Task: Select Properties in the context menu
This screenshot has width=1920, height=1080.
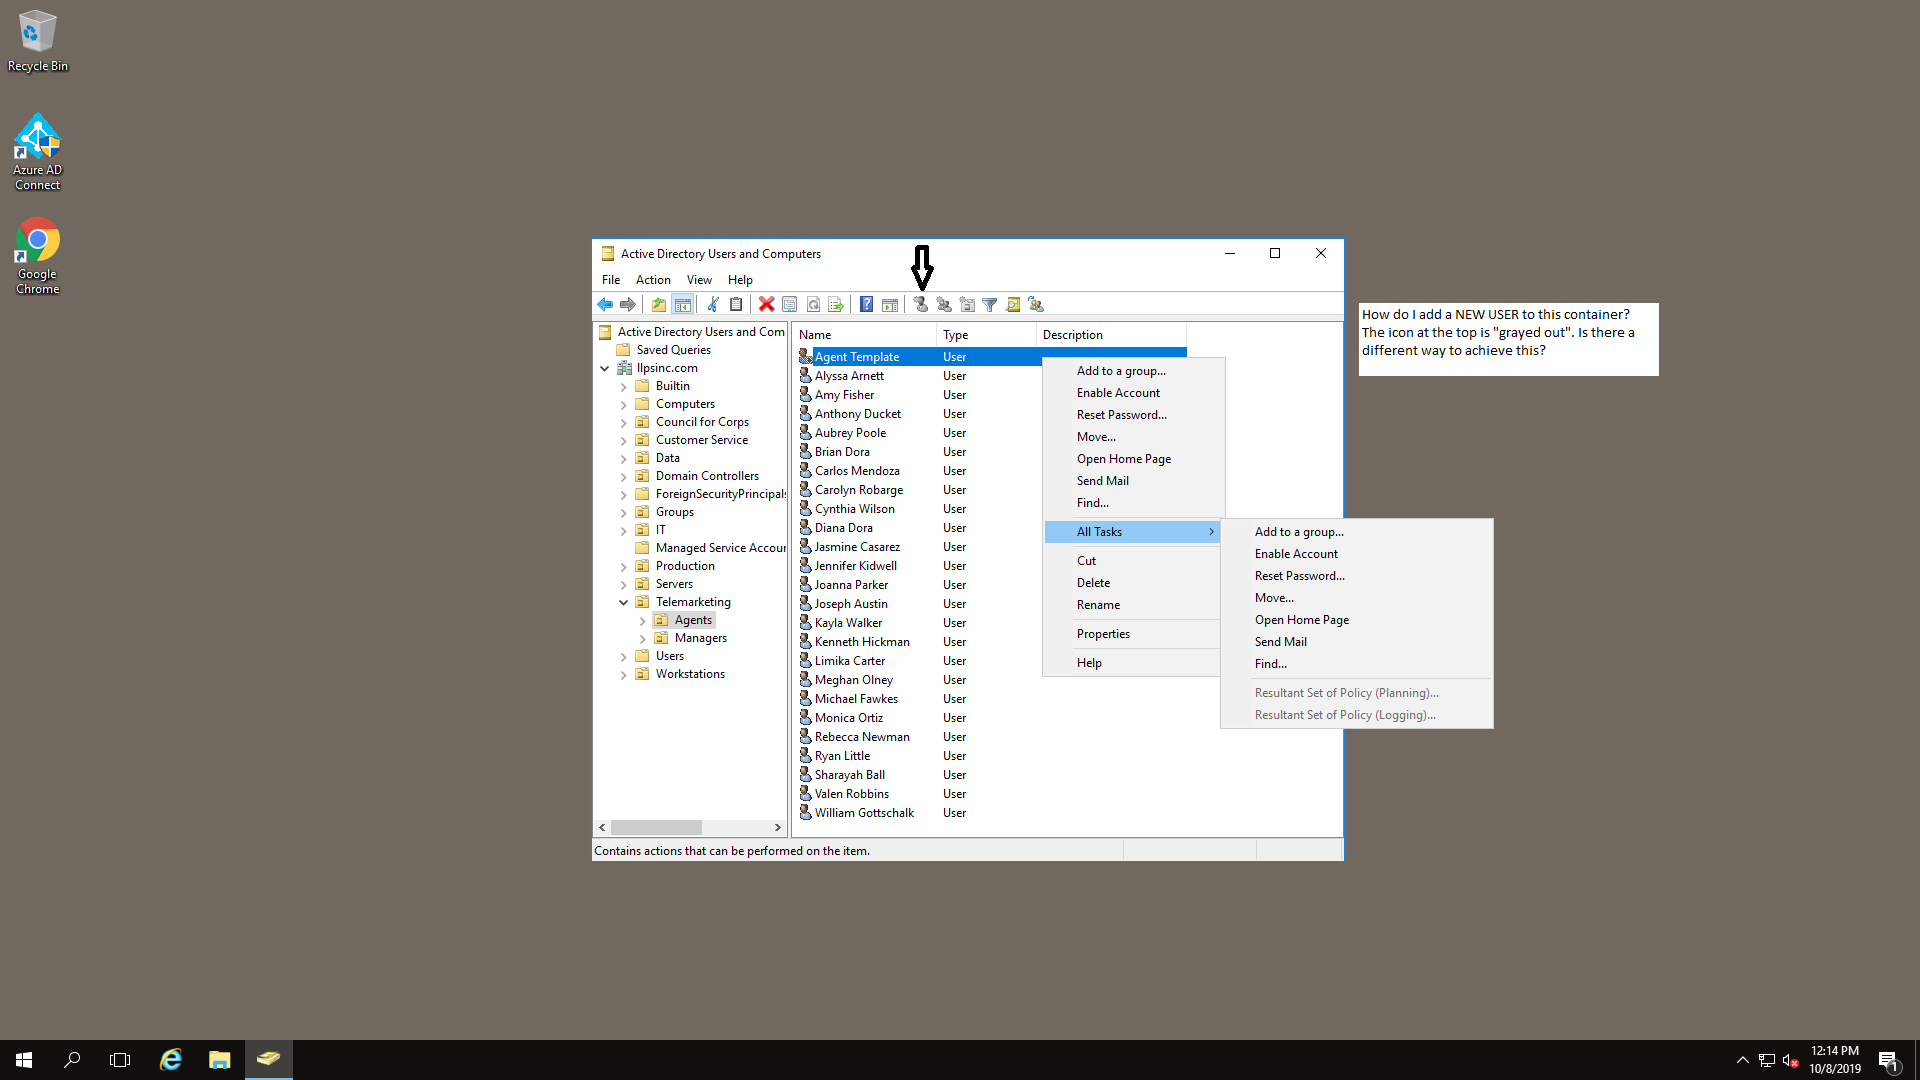Action: (1103, 634)
